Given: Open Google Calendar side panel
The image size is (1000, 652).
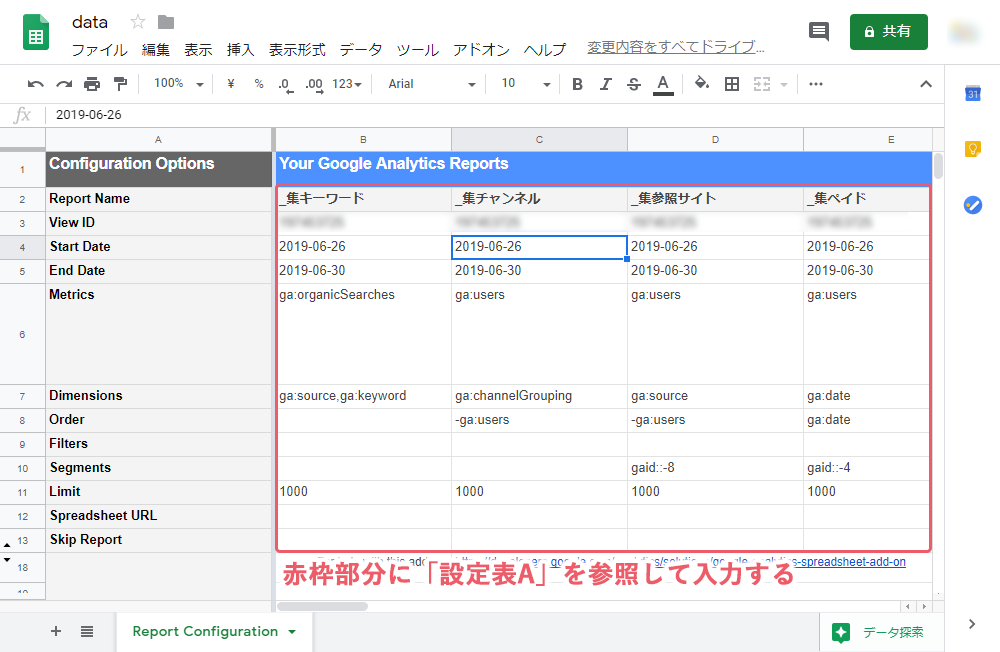Looking at the screenshot, I should pos(973,93).
